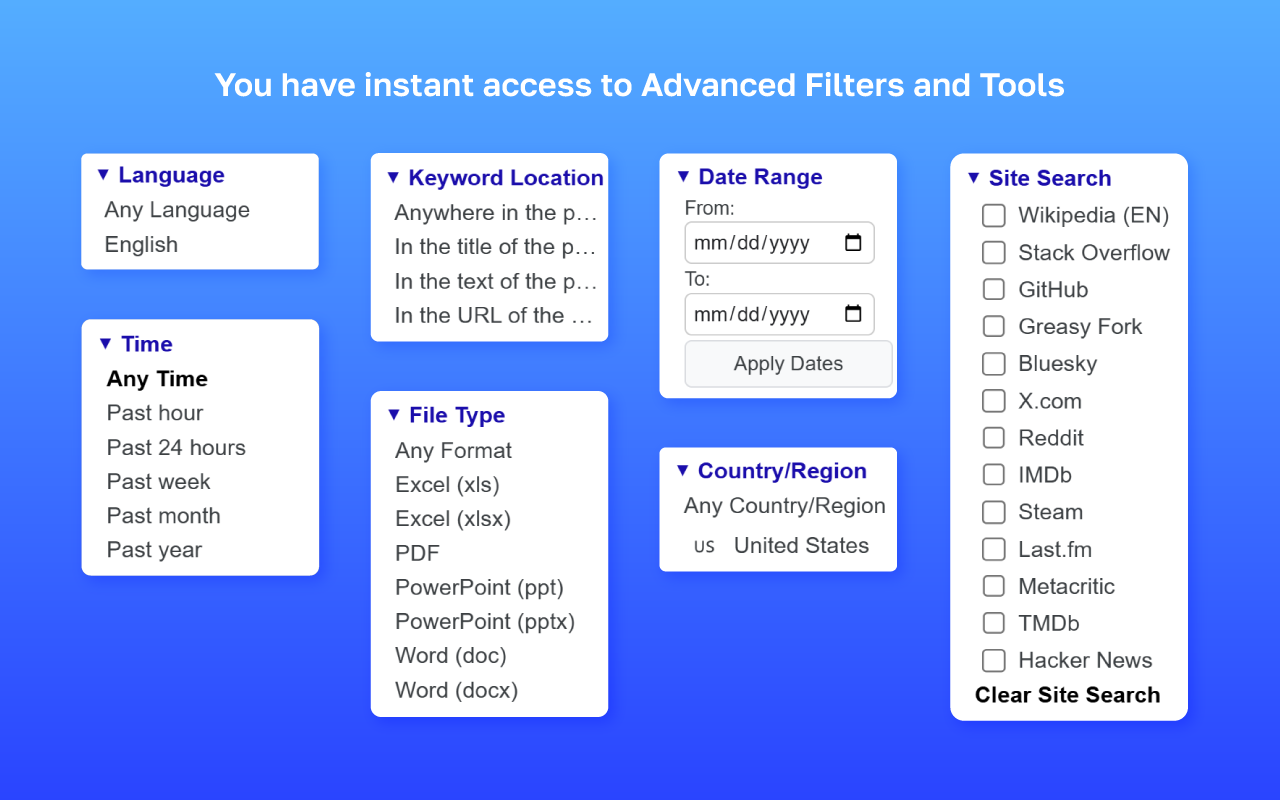Select English language option
This screenshot has height=800, width=1280.
click(x=141, y=245)
